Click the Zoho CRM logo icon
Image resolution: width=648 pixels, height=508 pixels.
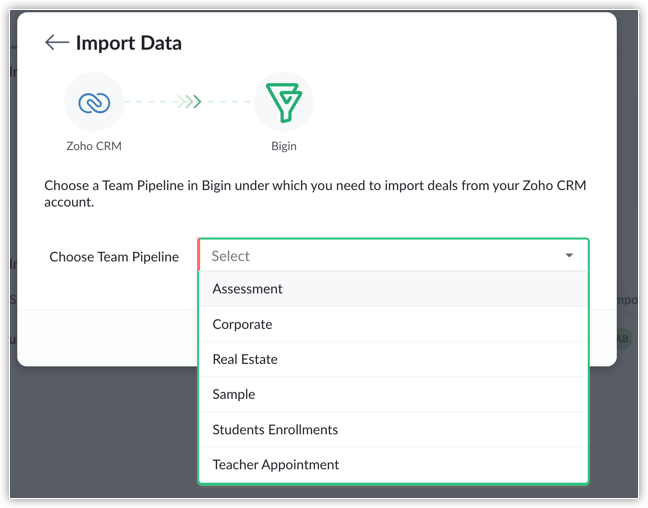pos(94,102)
